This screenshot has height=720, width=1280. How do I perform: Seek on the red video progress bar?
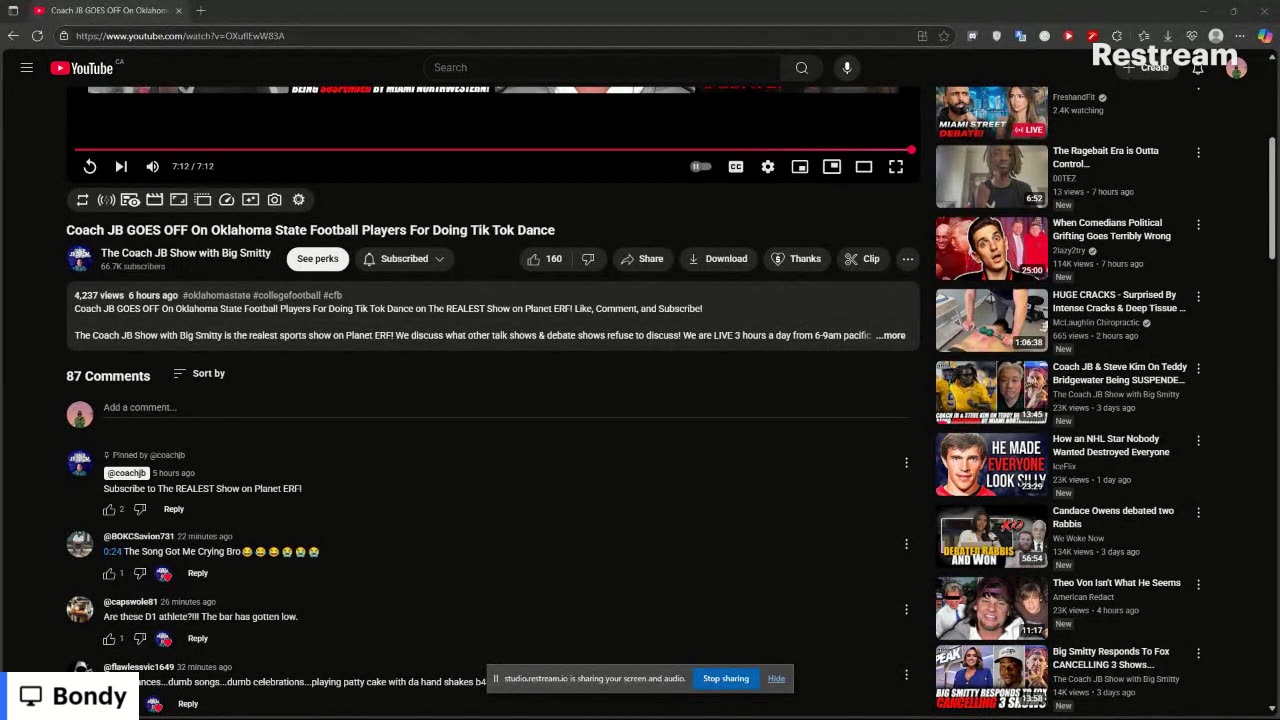click(494, 150)
